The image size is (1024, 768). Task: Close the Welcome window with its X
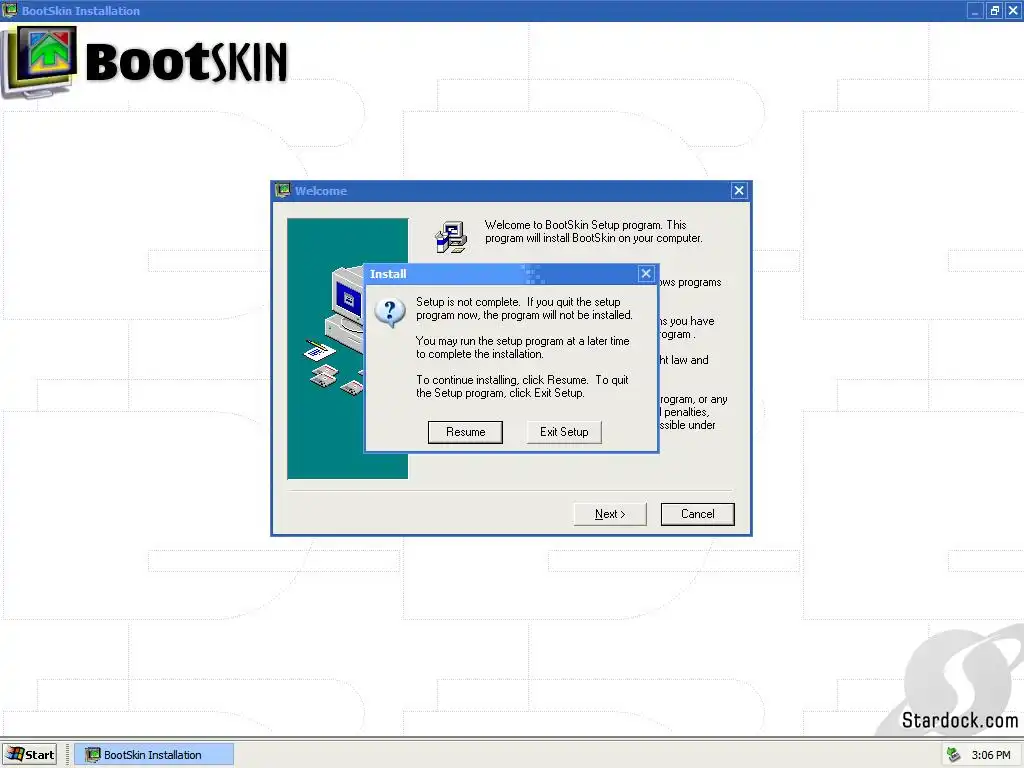pyautogui.click(x=739, y=191)
